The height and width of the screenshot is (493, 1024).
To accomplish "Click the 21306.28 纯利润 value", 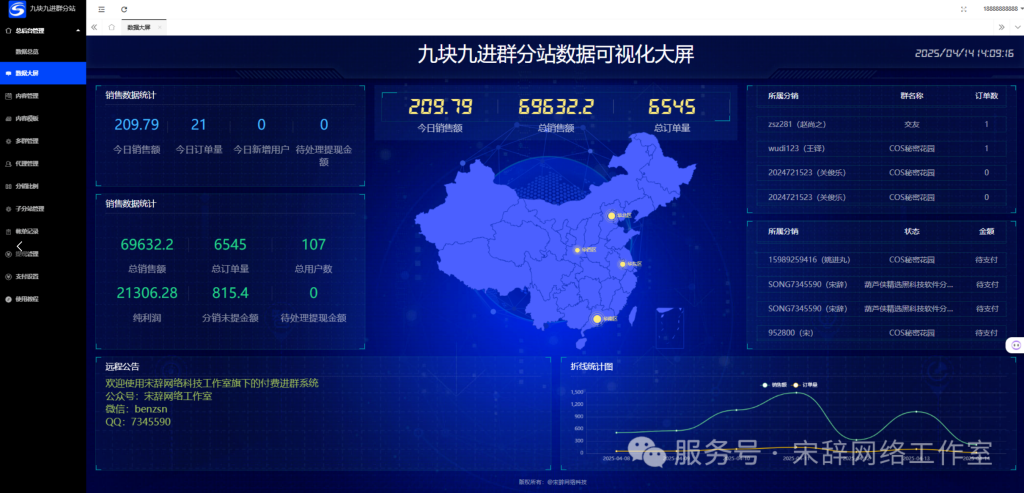I will [x=147, y=293].
